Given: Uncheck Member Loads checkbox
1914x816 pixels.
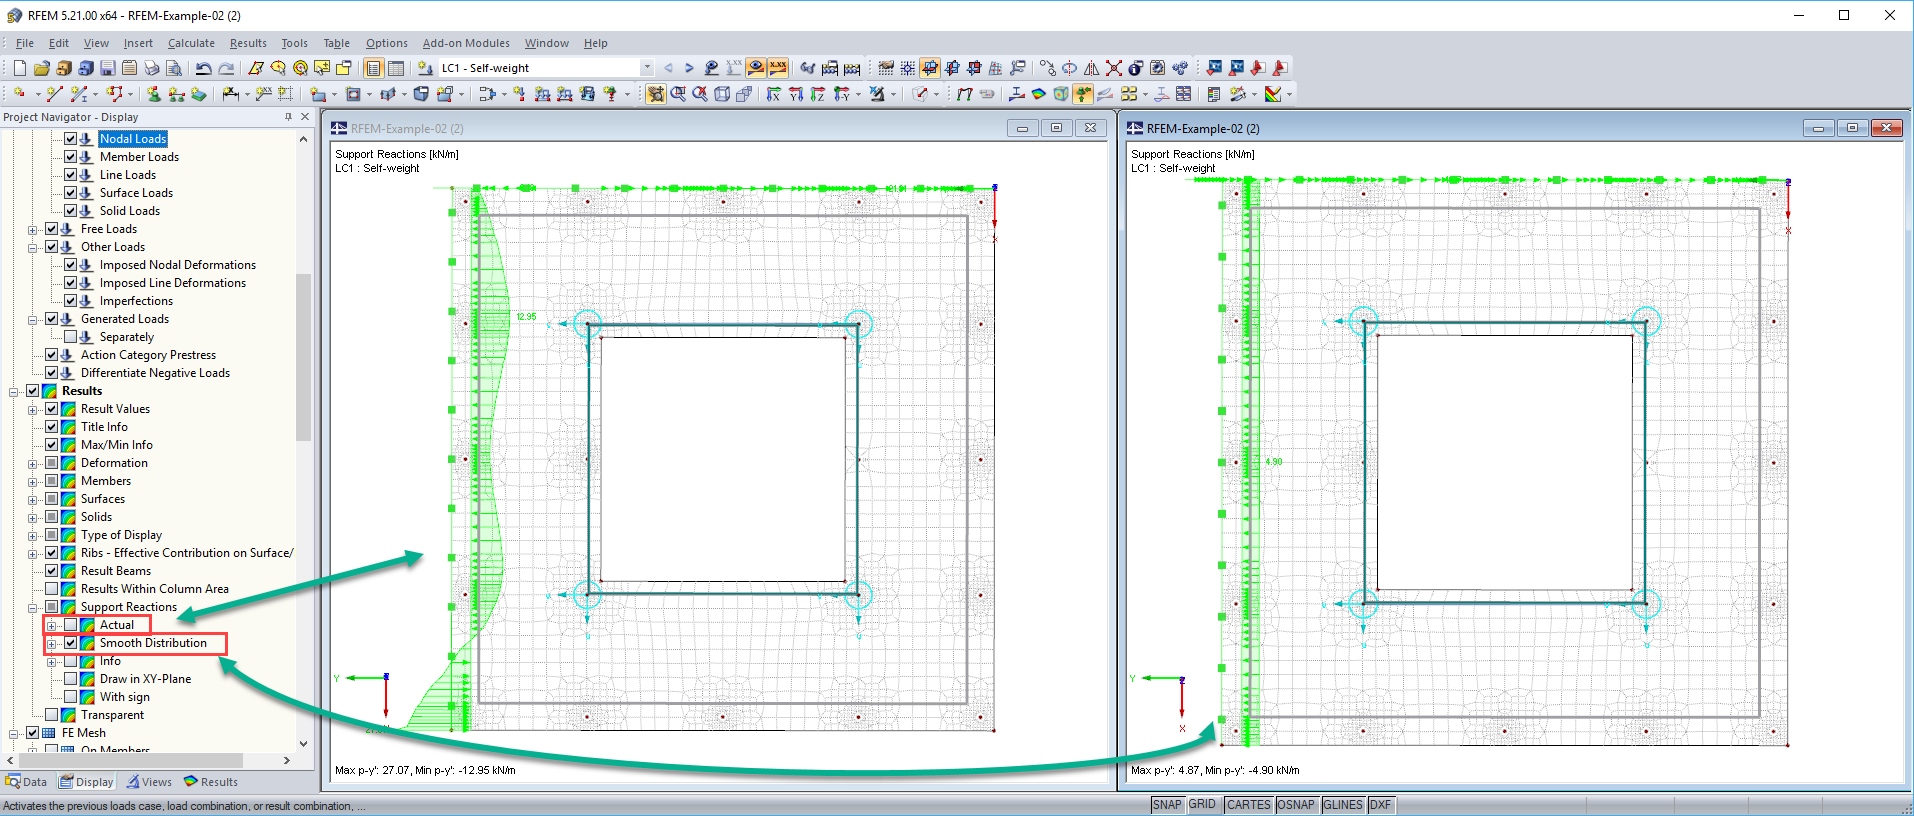Looking at the screenshot, I should [x=70, y=157].
